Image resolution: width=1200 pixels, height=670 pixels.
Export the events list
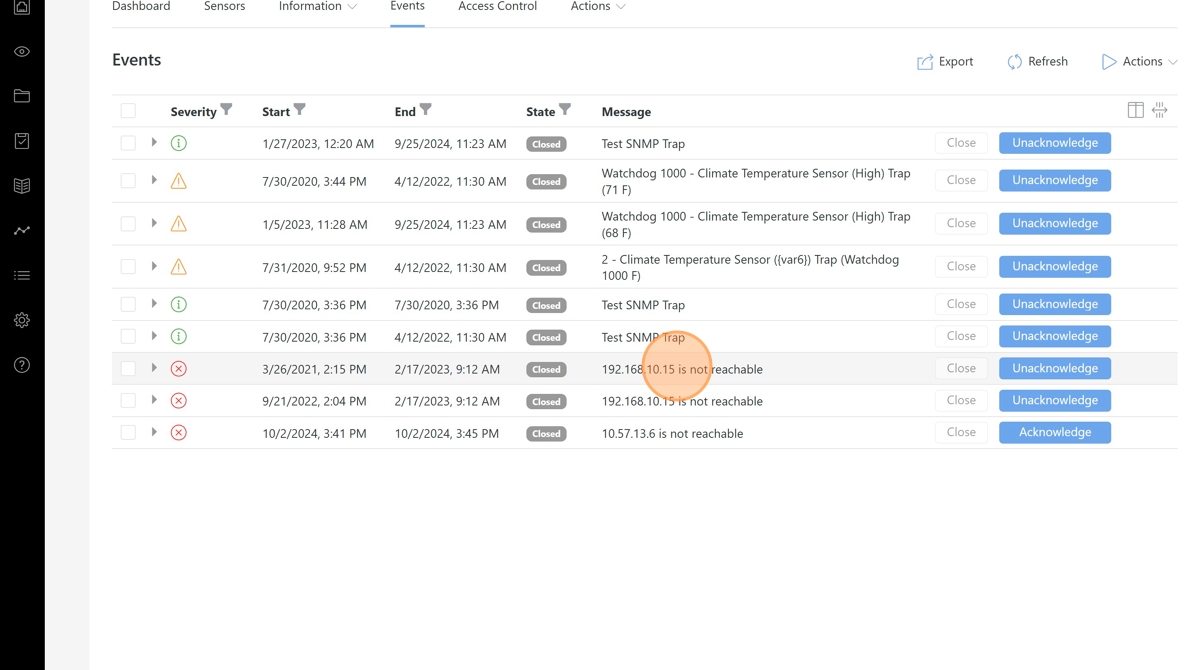(x=945, y=62)
